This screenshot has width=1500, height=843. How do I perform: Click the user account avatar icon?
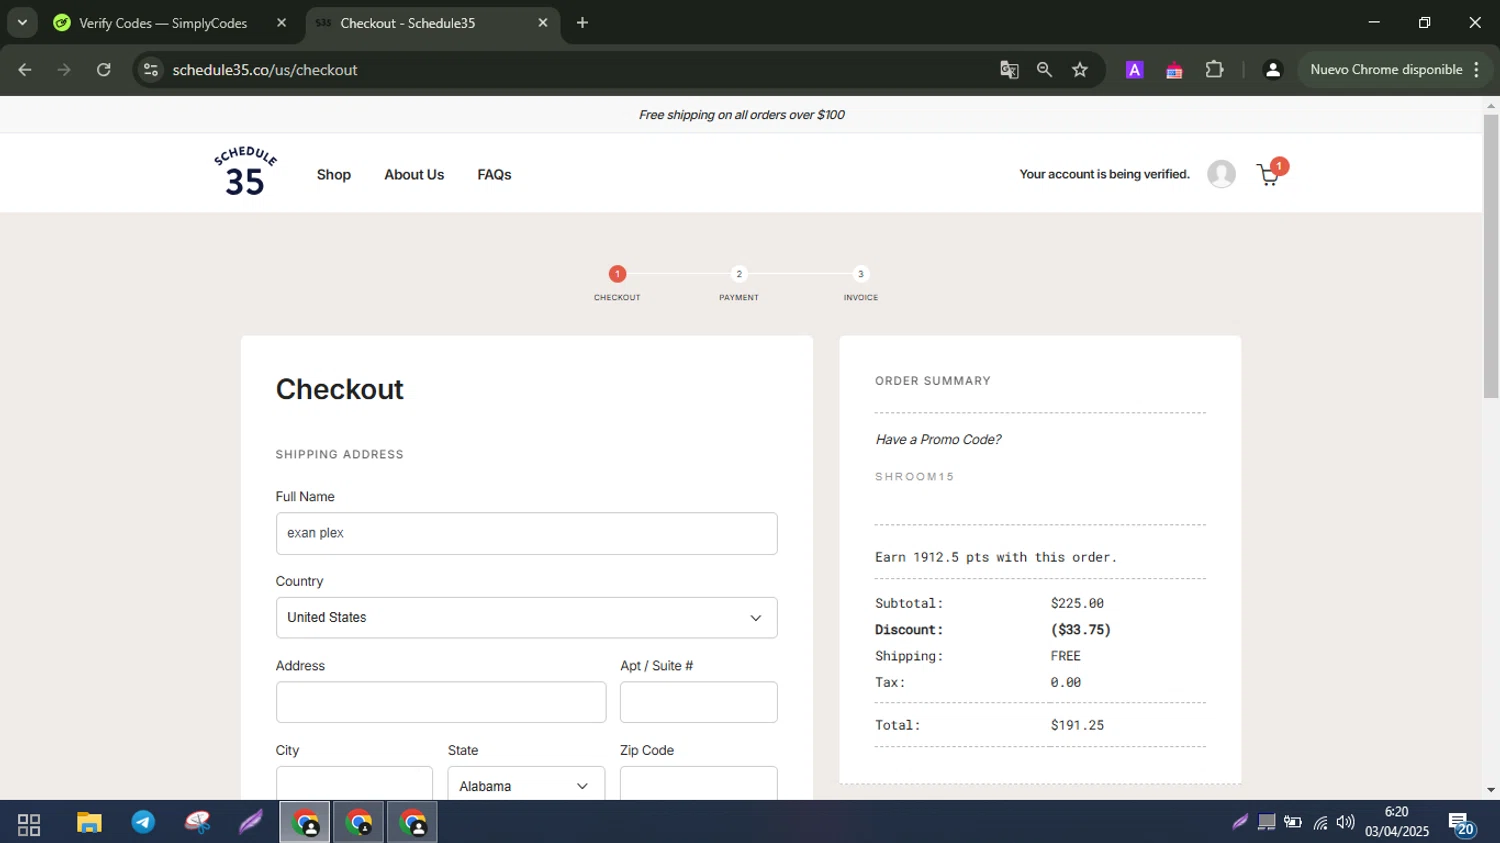coord(1221,174)
